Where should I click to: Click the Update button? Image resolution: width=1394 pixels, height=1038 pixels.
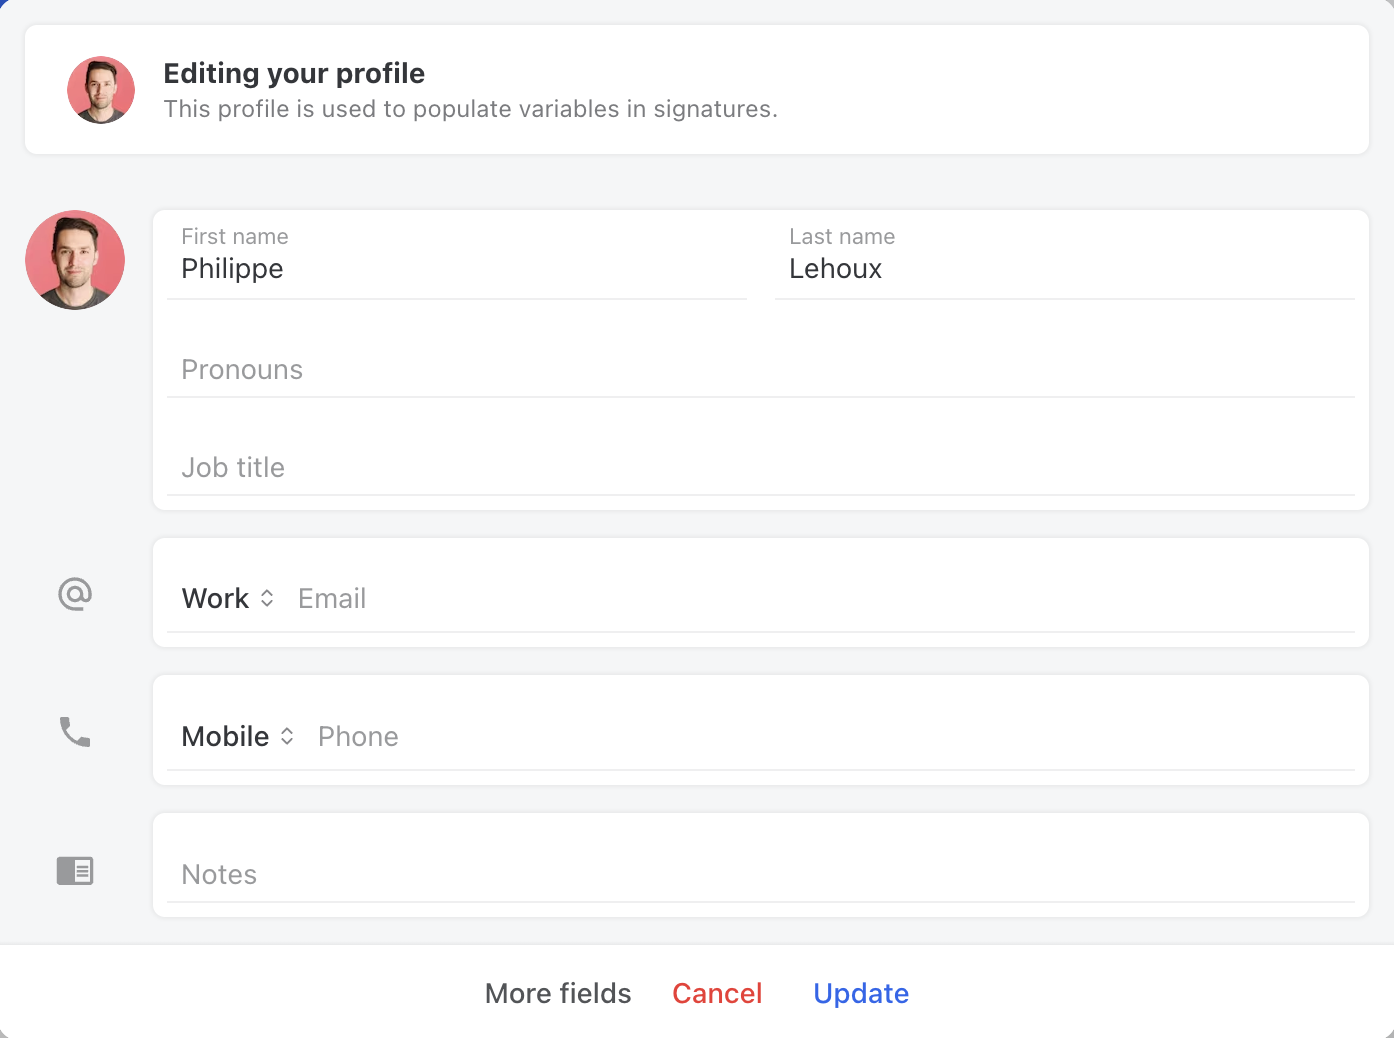pyautogui.click(x=860, y=993)
